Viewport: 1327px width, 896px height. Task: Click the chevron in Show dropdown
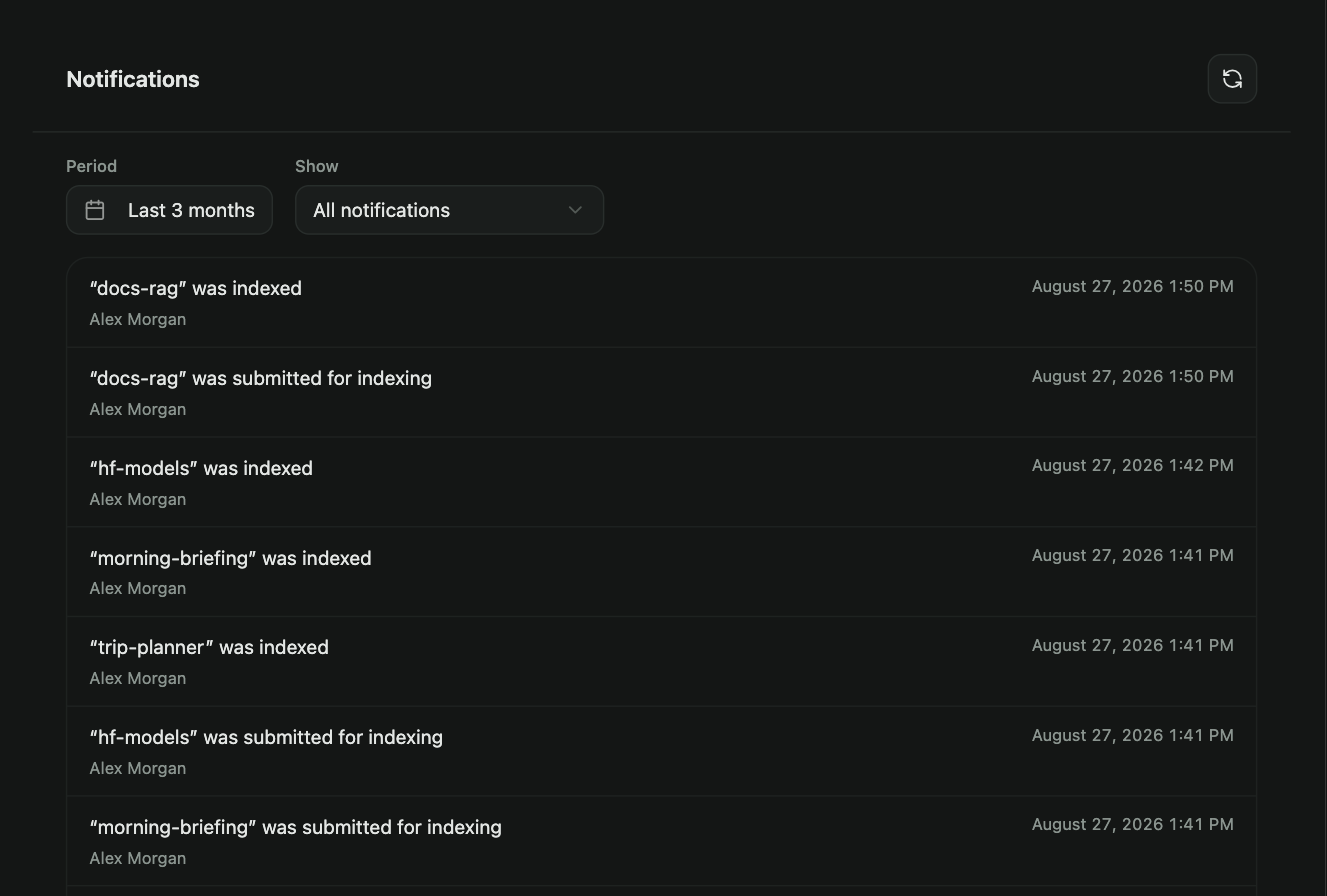[x=575, y=210]
